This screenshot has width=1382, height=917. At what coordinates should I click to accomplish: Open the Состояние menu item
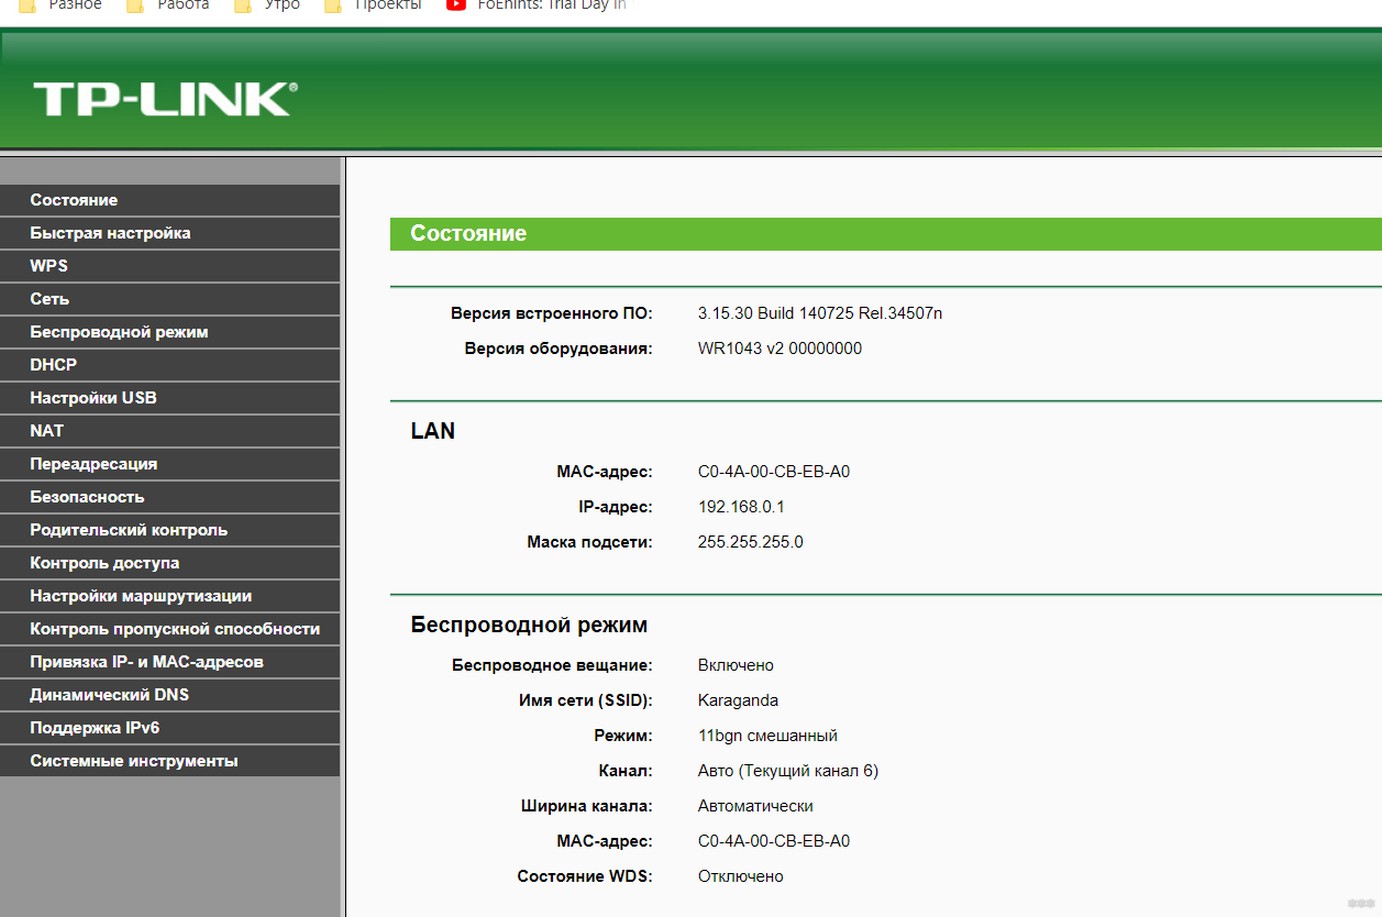point(170,200)
